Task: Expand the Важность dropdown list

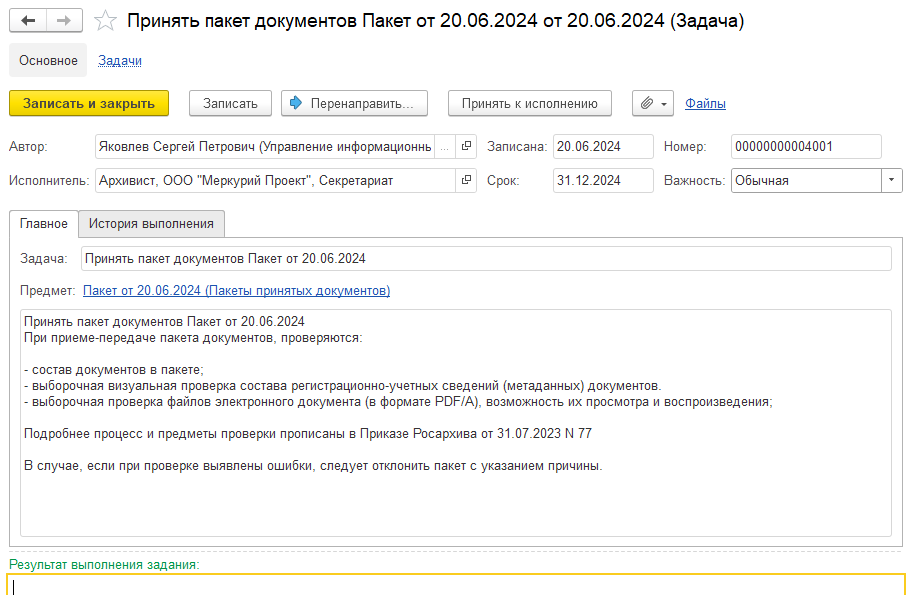Action: tap(891, 180)
